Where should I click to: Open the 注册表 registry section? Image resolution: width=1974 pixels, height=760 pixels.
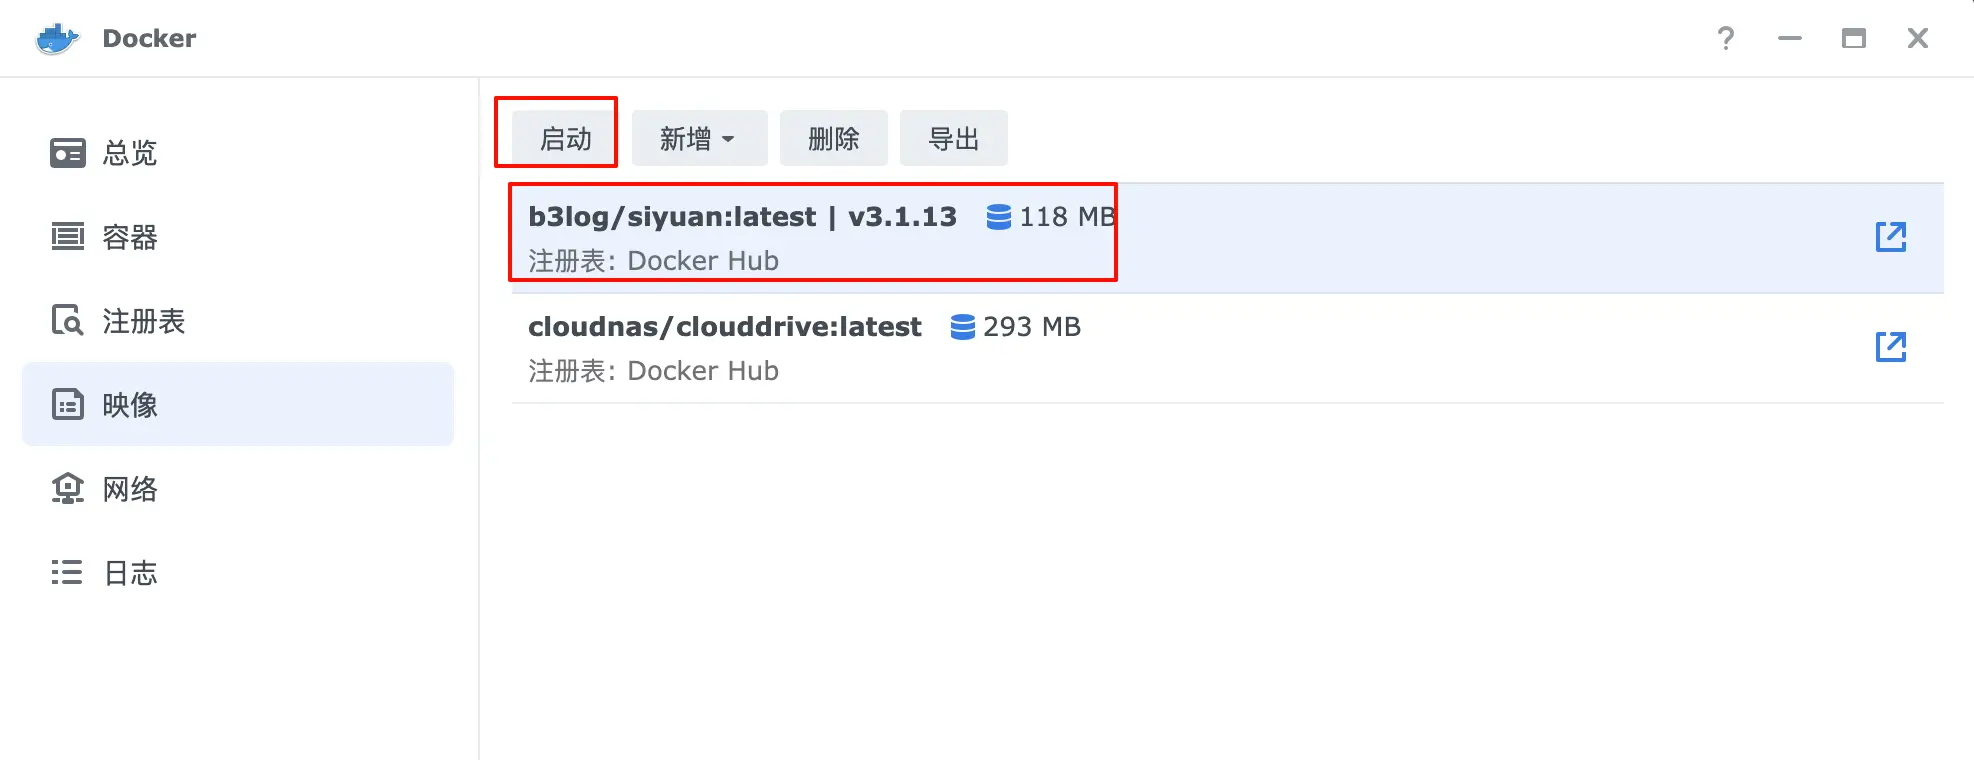[142, 321]
